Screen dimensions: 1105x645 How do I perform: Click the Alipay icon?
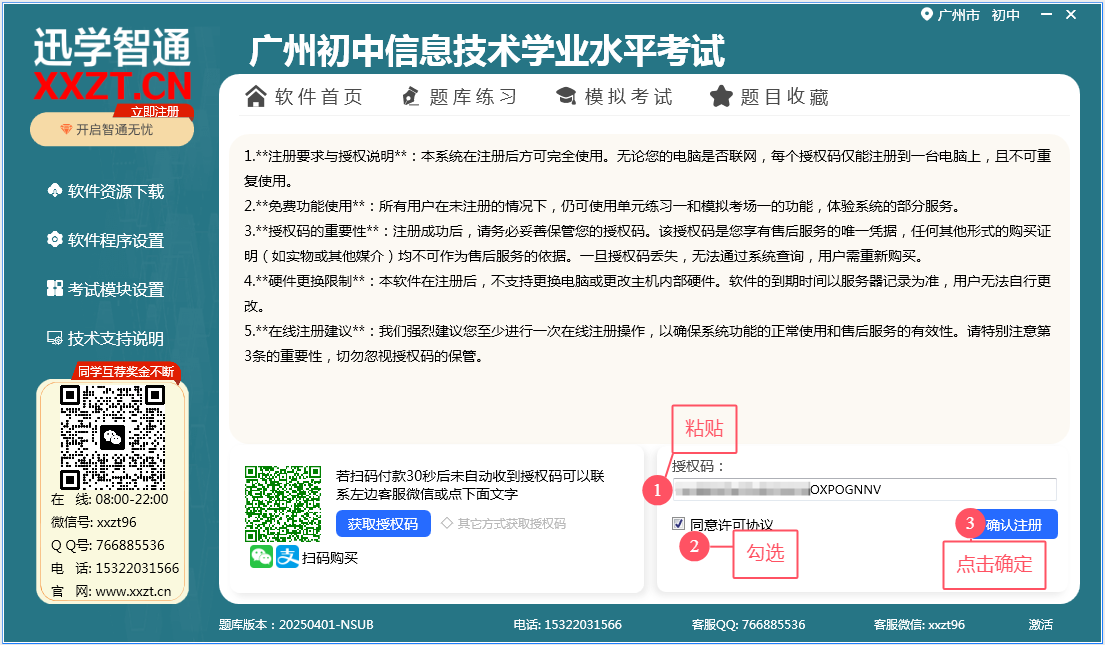[x=288, y=557]
